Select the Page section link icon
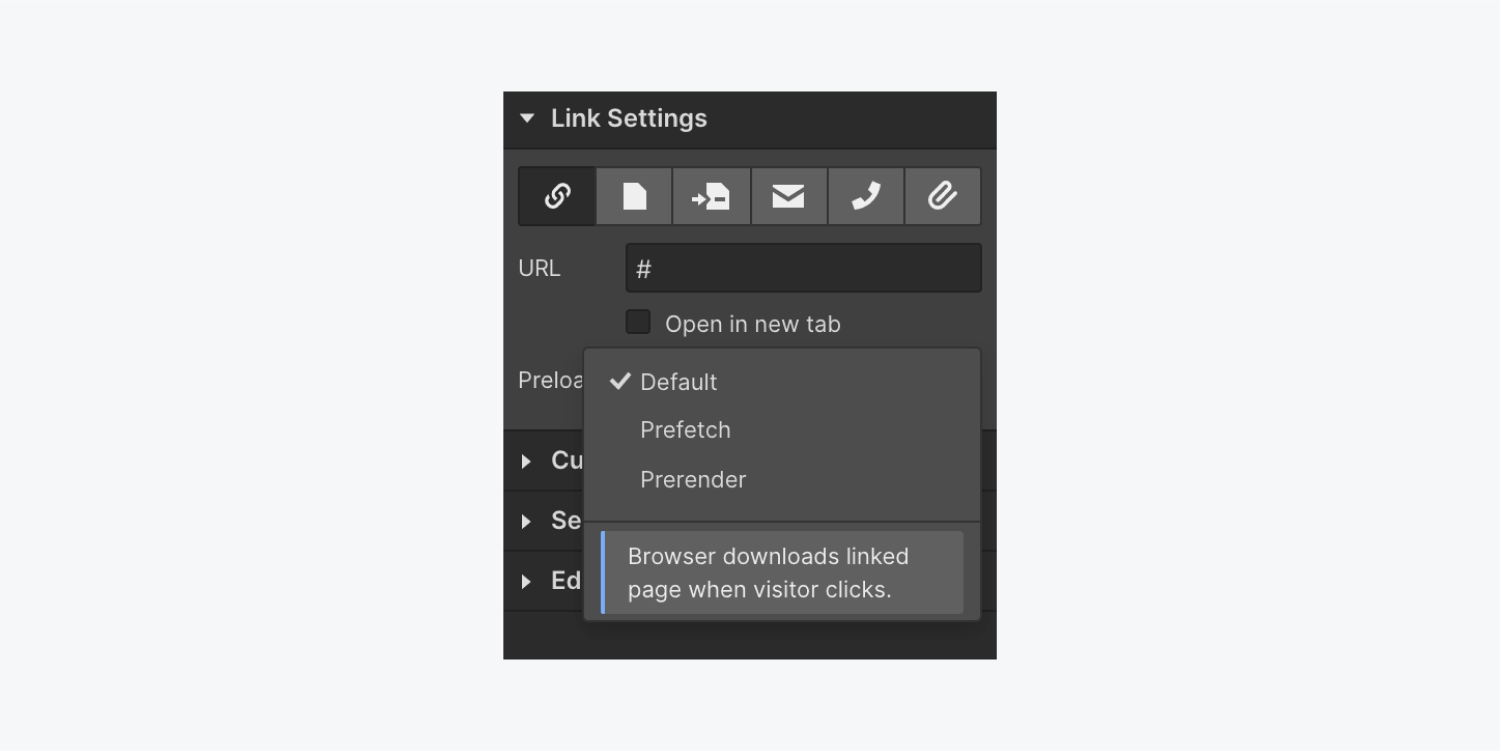The width and height of the screenshot is (1501, 751). pos(711,196)
